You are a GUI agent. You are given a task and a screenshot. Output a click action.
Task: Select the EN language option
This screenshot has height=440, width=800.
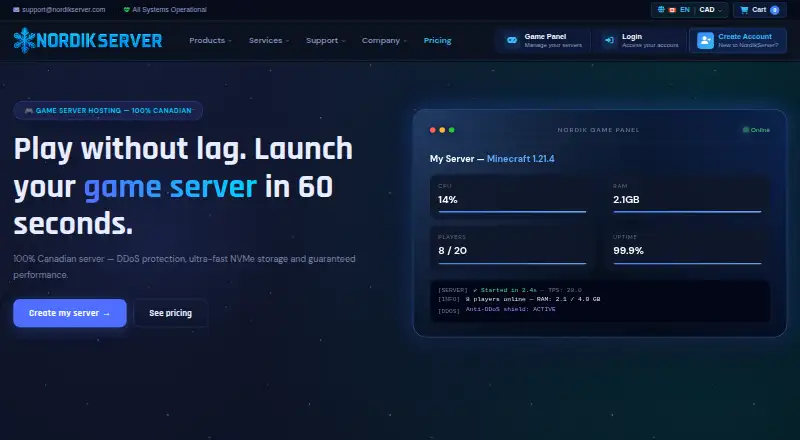pyautogui.click(x=685, y=10)
